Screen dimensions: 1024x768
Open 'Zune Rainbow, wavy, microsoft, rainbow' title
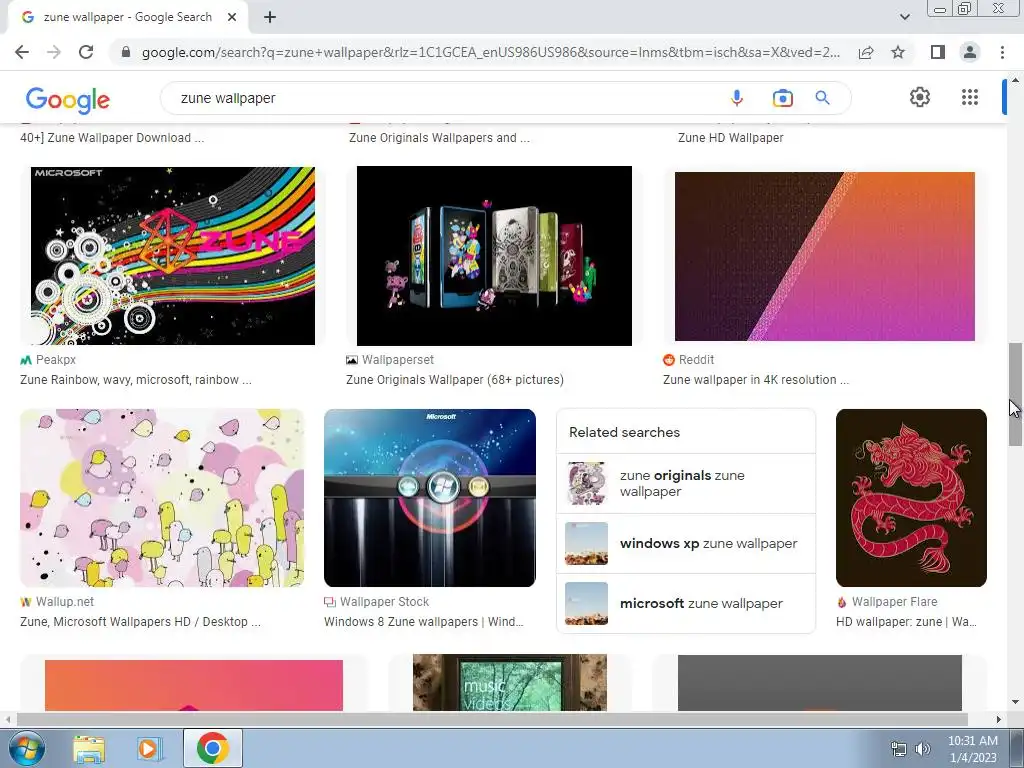[136, 380]
